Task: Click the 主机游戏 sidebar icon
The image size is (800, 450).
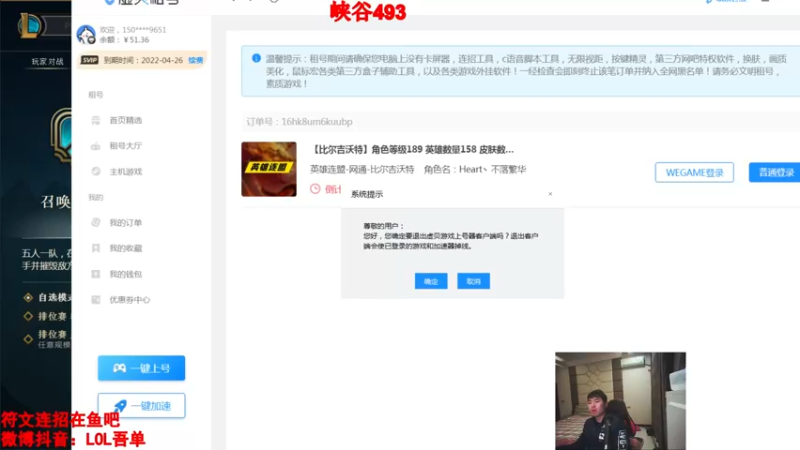Action: (x=95, y=171)
